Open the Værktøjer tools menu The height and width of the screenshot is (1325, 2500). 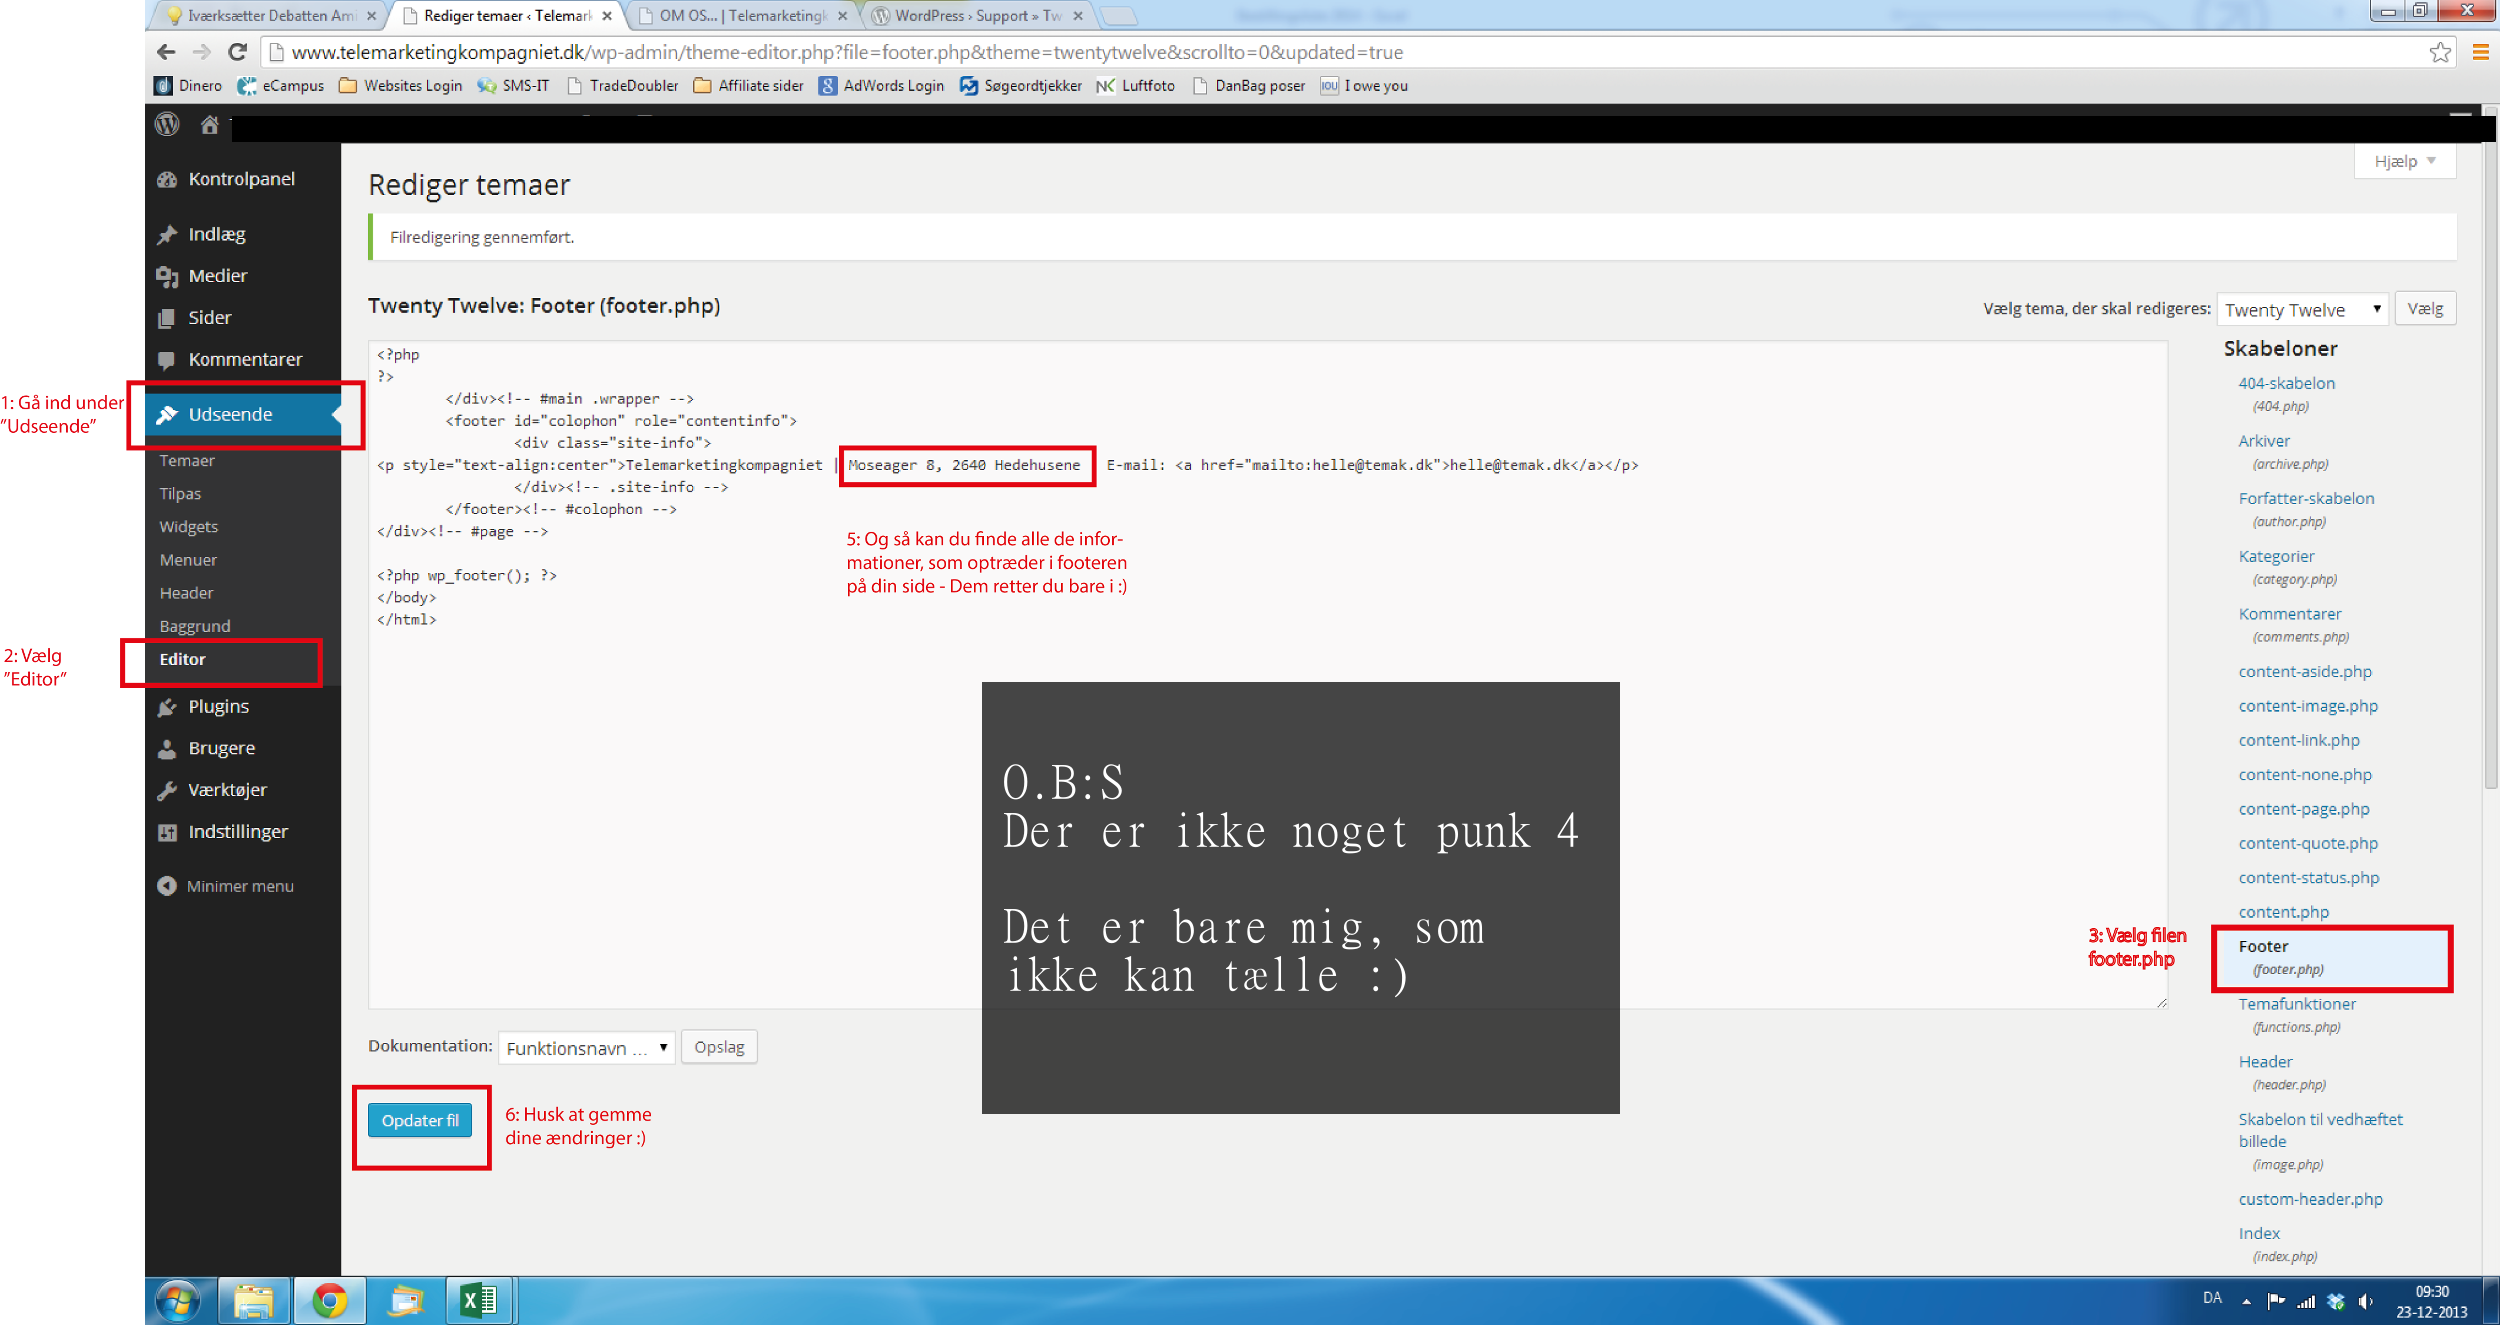228,791
